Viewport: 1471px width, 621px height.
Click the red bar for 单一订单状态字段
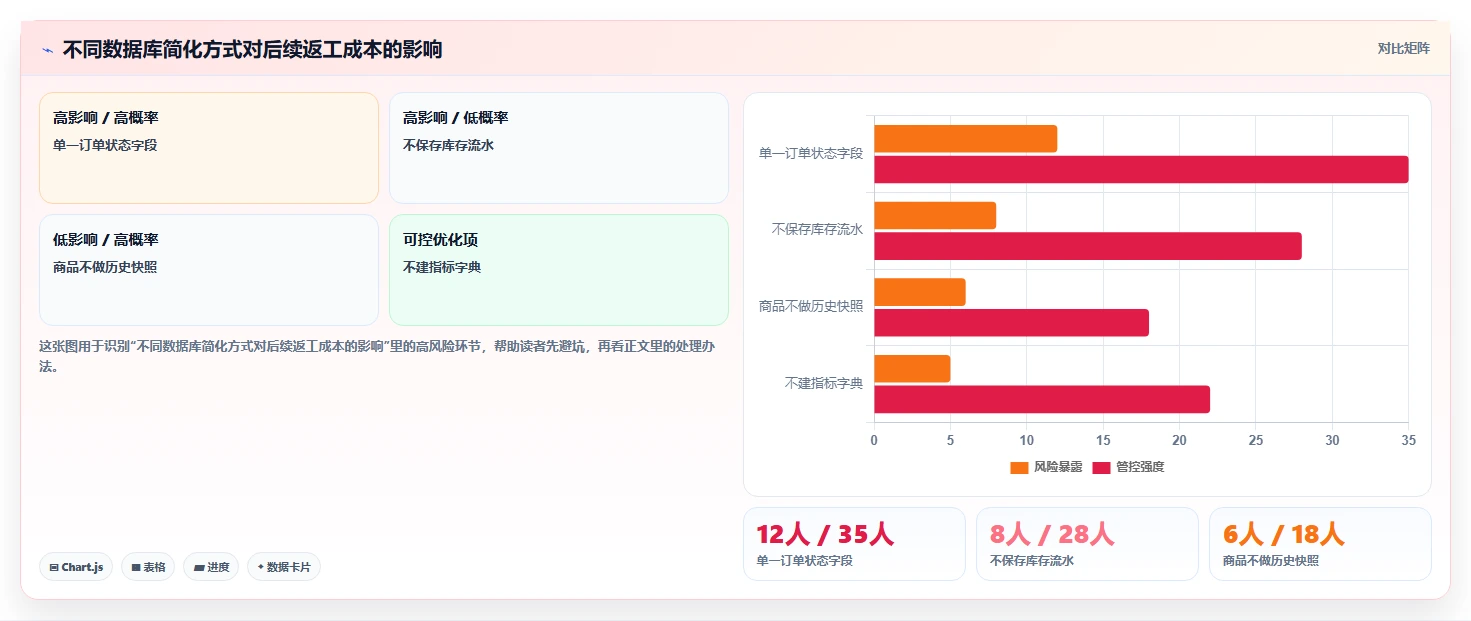point(1141,170)
